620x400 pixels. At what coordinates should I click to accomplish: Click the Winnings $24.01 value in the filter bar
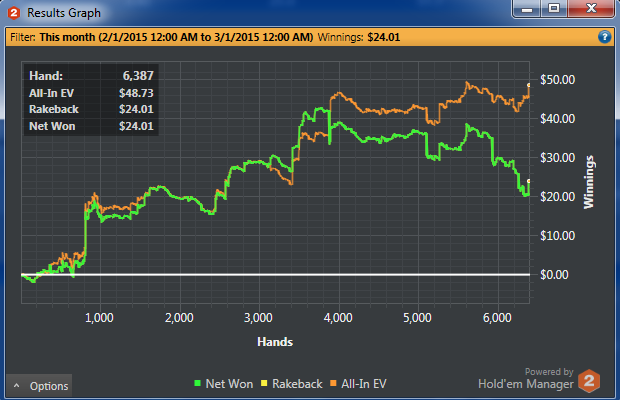(x=384, y=37)
